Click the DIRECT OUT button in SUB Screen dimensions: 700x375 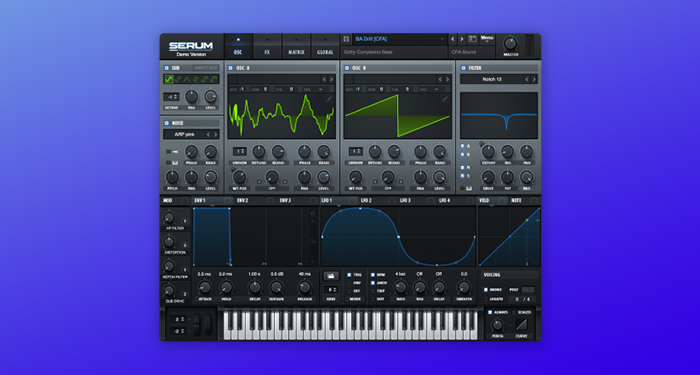coord(206,68)
